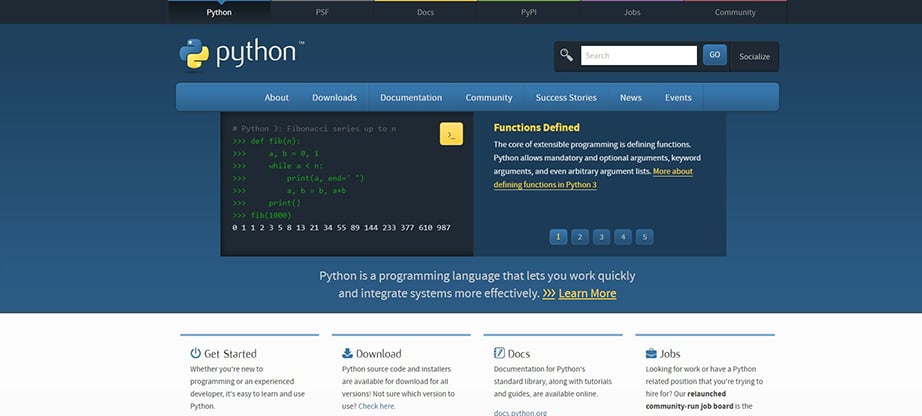Select slide 4 in the carousel
The width and height of the screenshot is (922, 416).
(623, 237)
